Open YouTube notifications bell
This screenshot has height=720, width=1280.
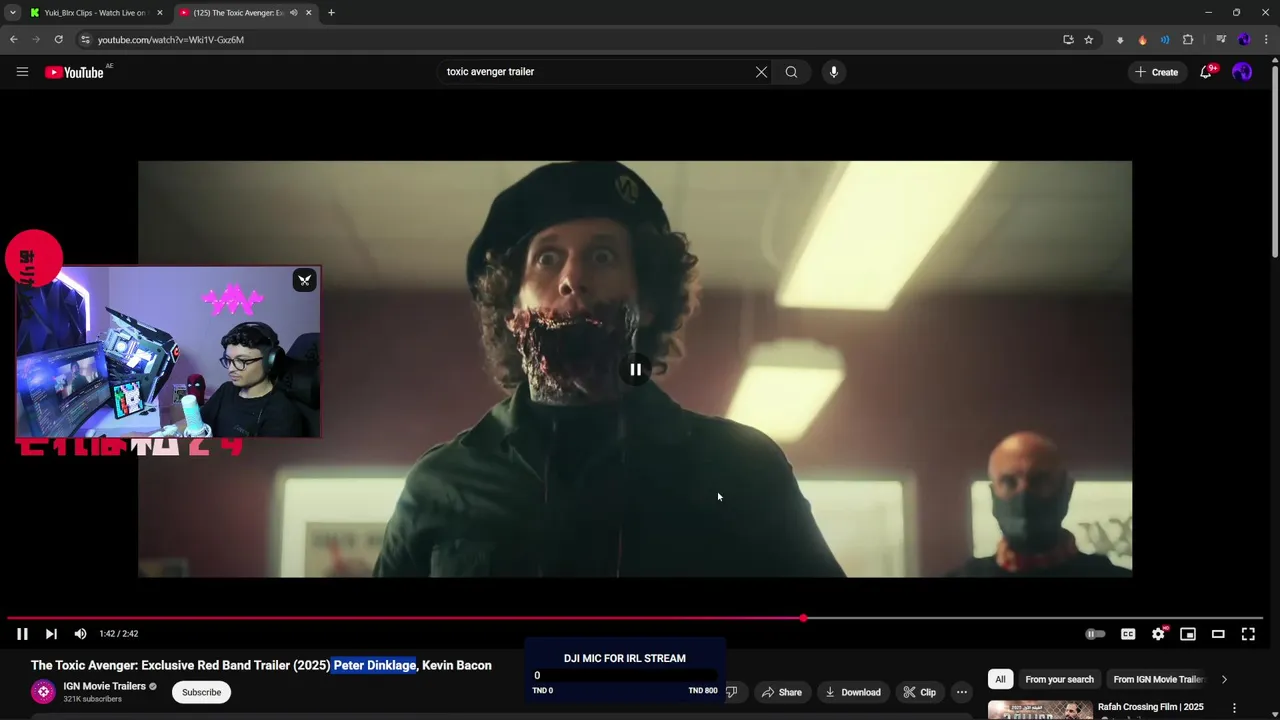point(1206,72)
